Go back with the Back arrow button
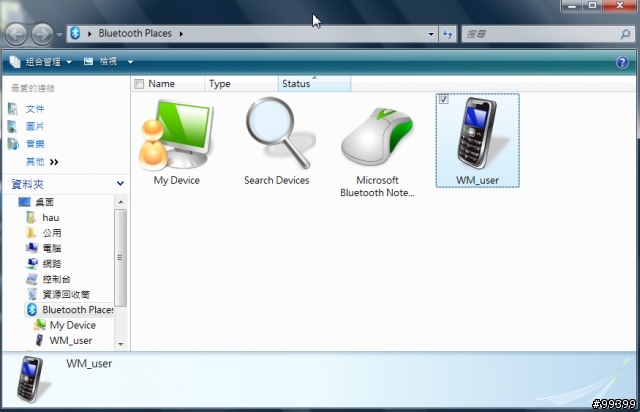The width and height of the screenshot is (640, 412). click(x=16, y=34)
